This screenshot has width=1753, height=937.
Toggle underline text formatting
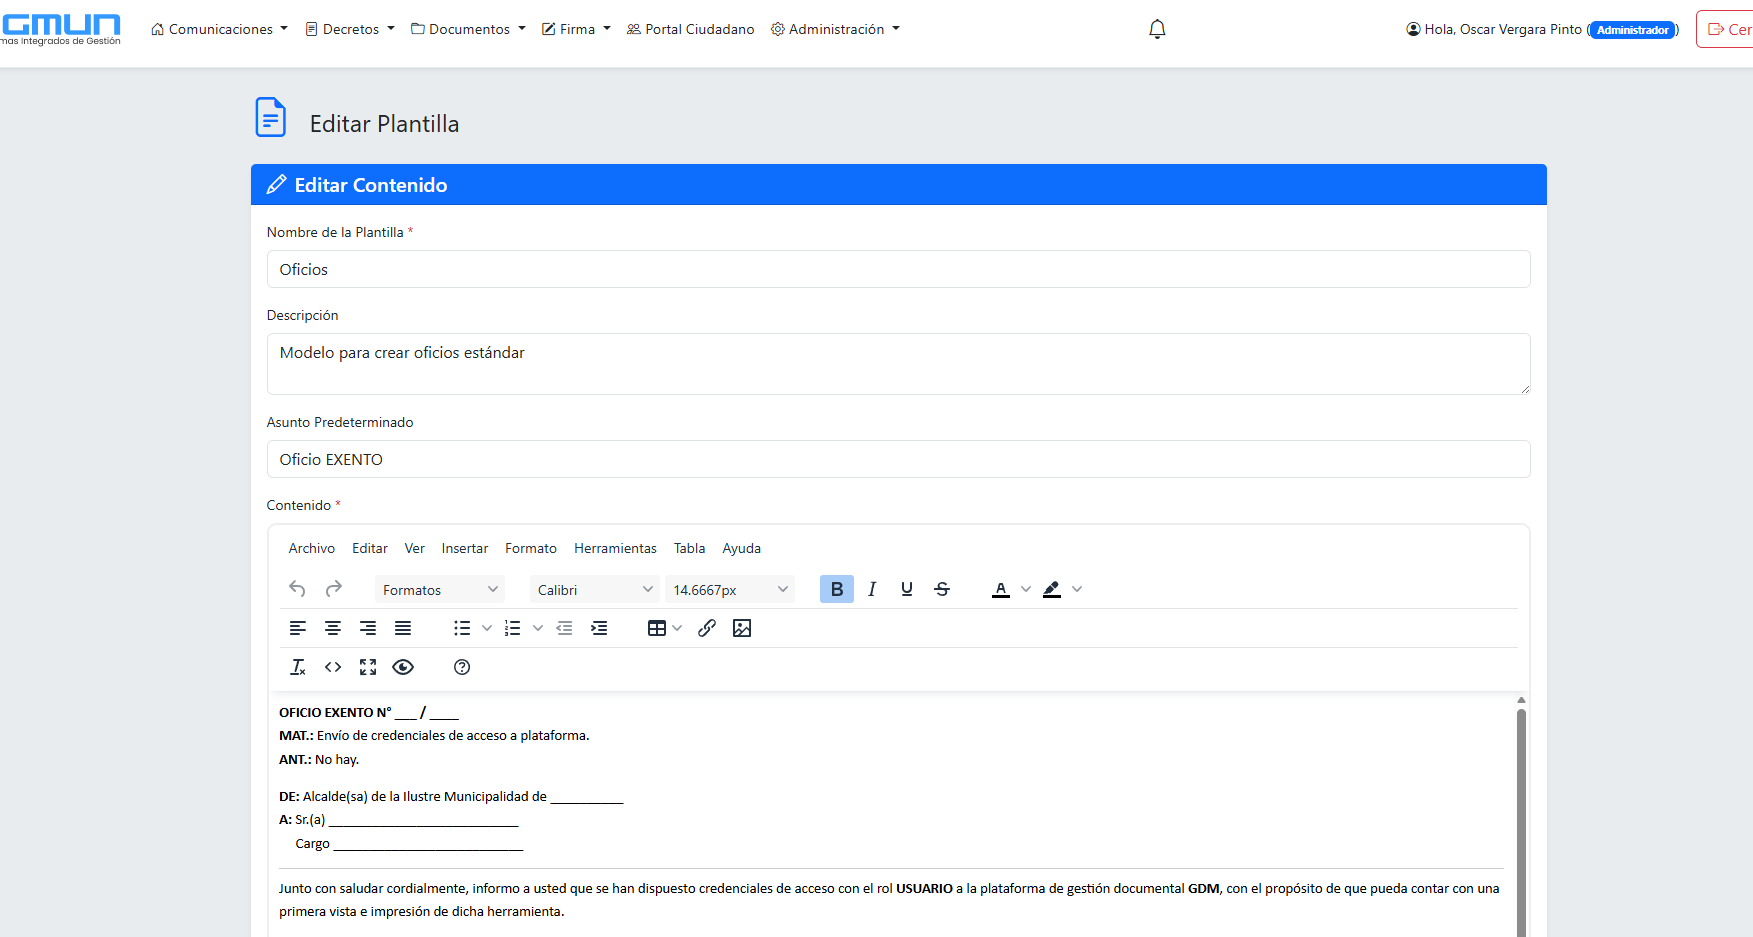click(x=907, y=589)
